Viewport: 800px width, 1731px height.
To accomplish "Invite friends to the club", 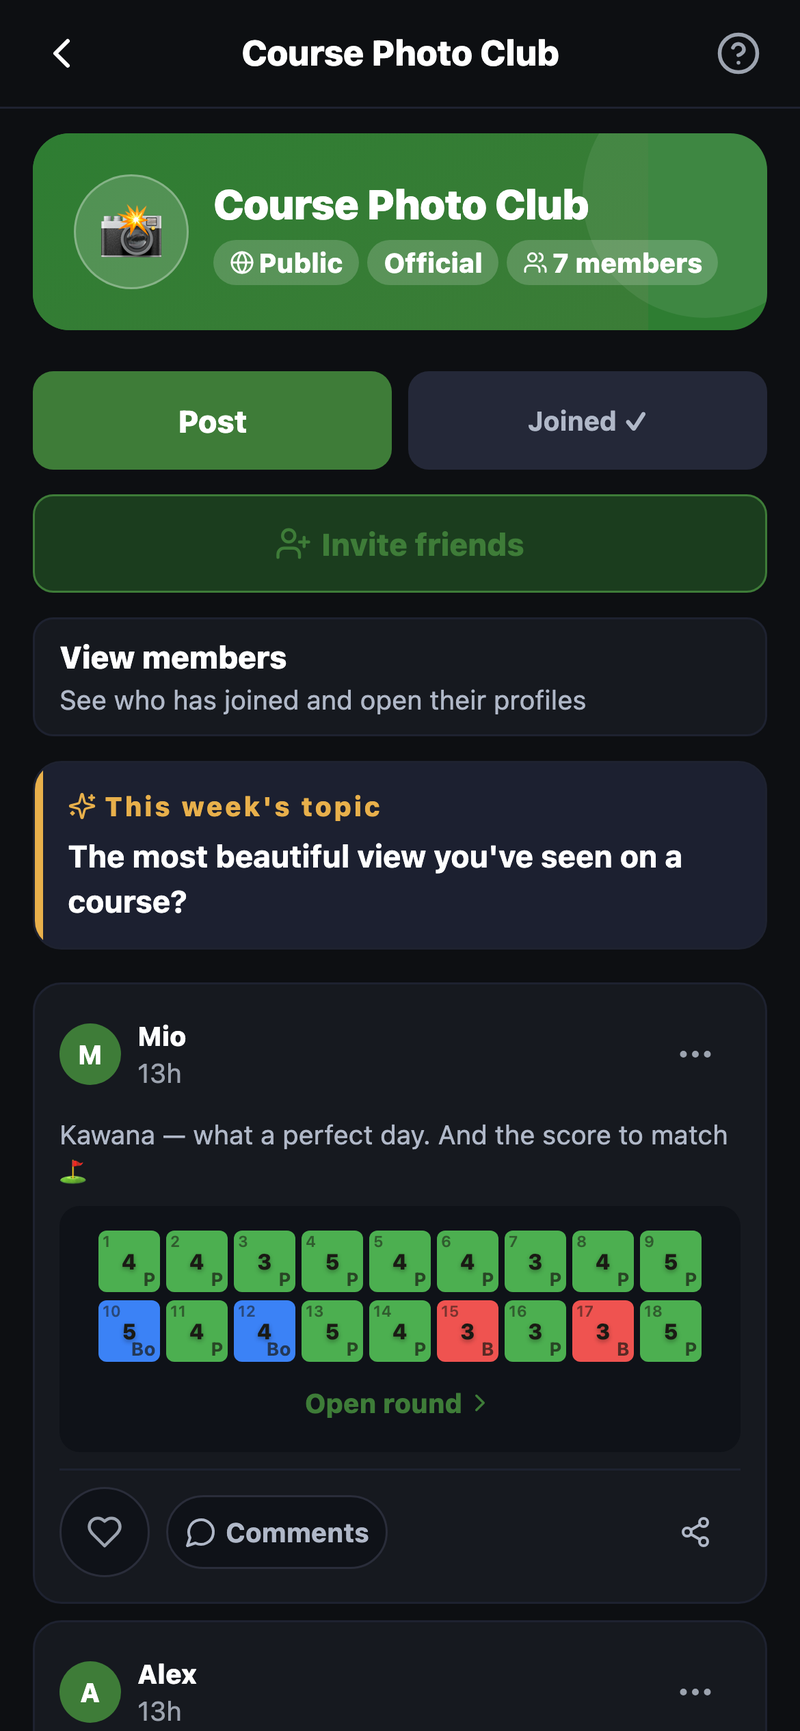I will coord(400,544).
